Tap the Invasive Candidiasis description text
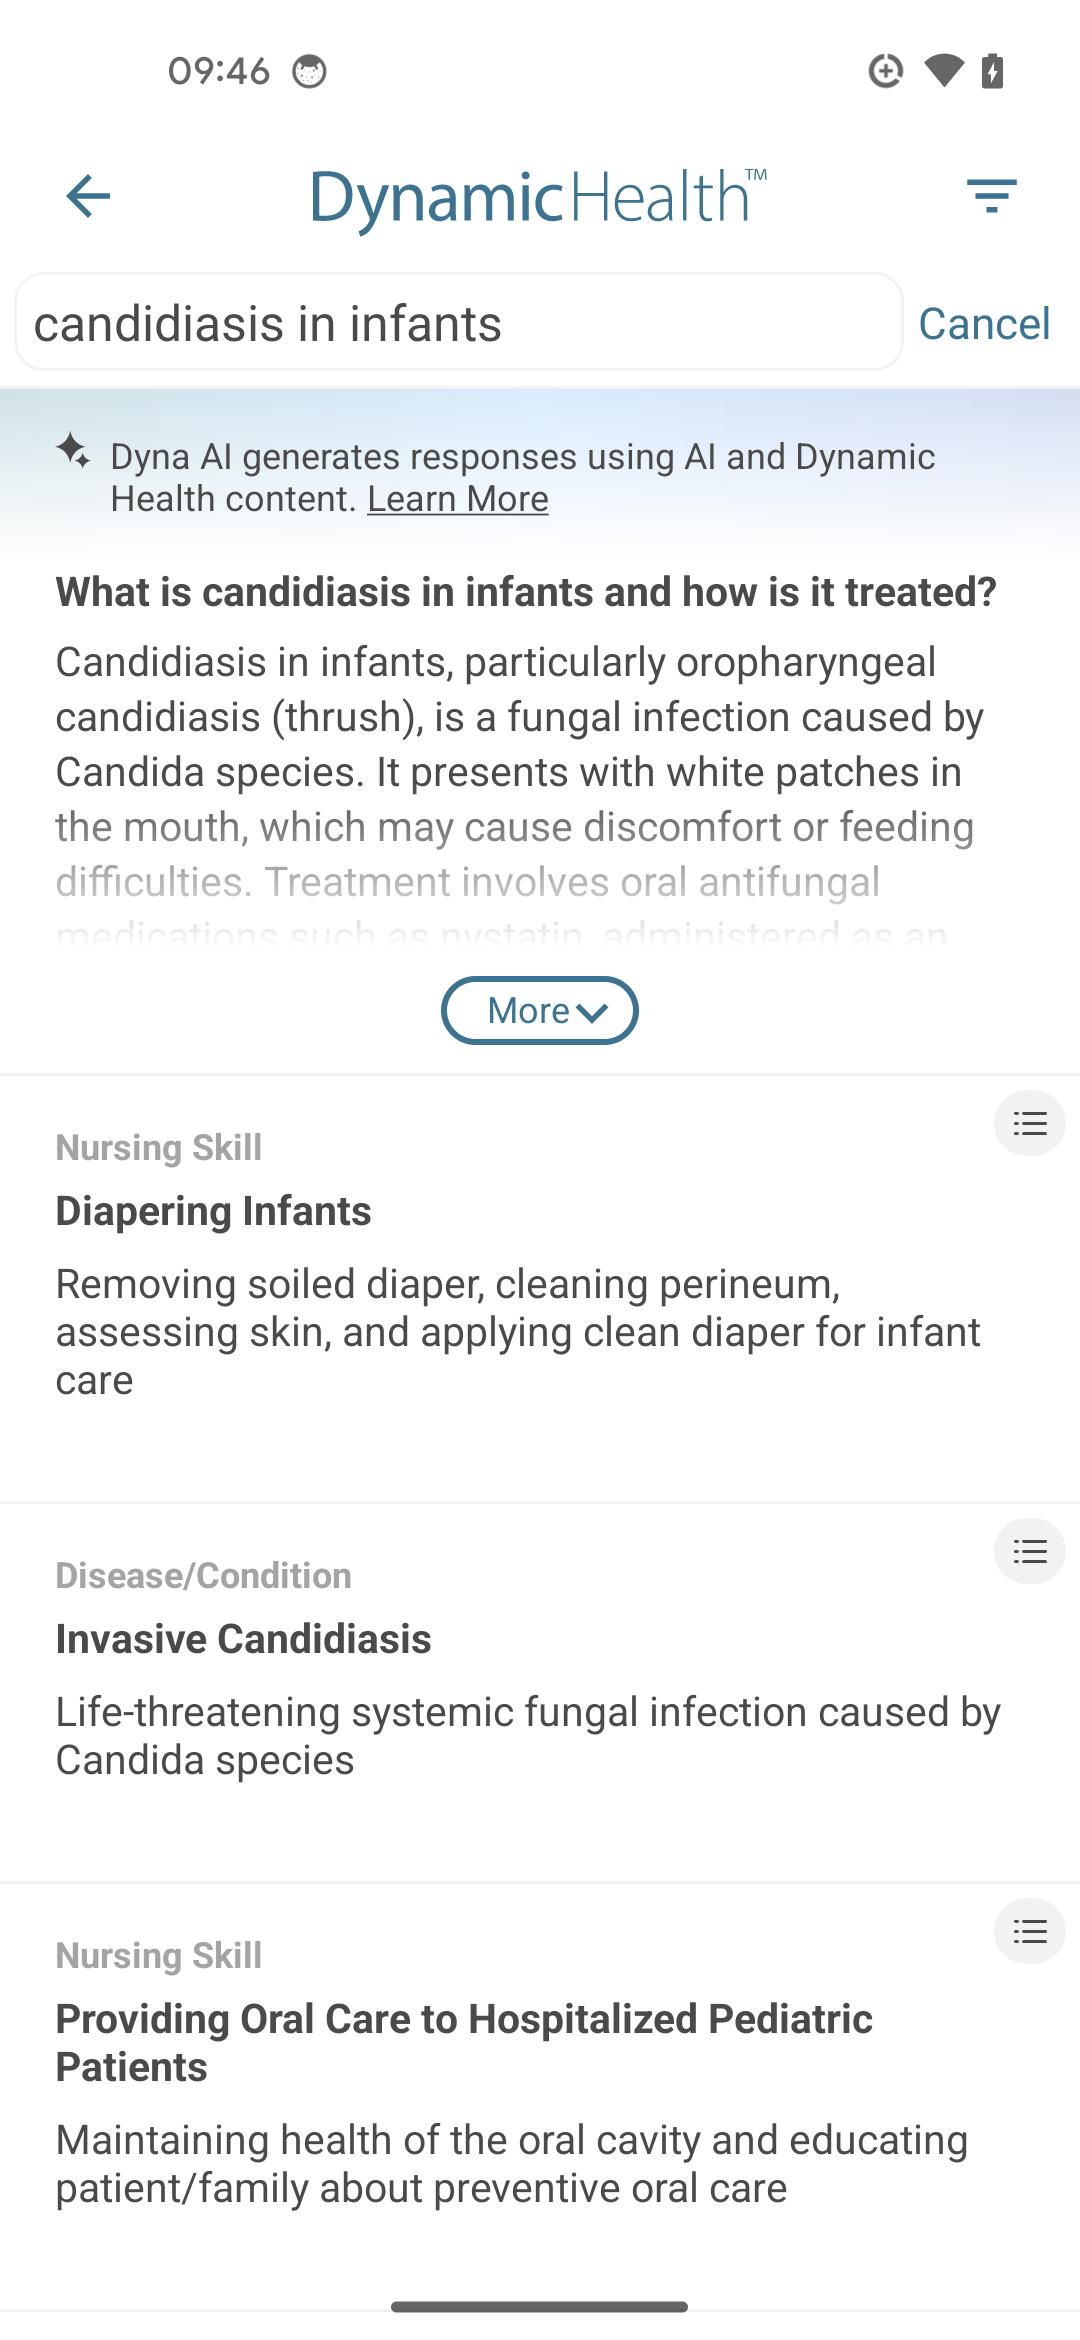Screen dimensions: 1080x2340 point(527,1736)
